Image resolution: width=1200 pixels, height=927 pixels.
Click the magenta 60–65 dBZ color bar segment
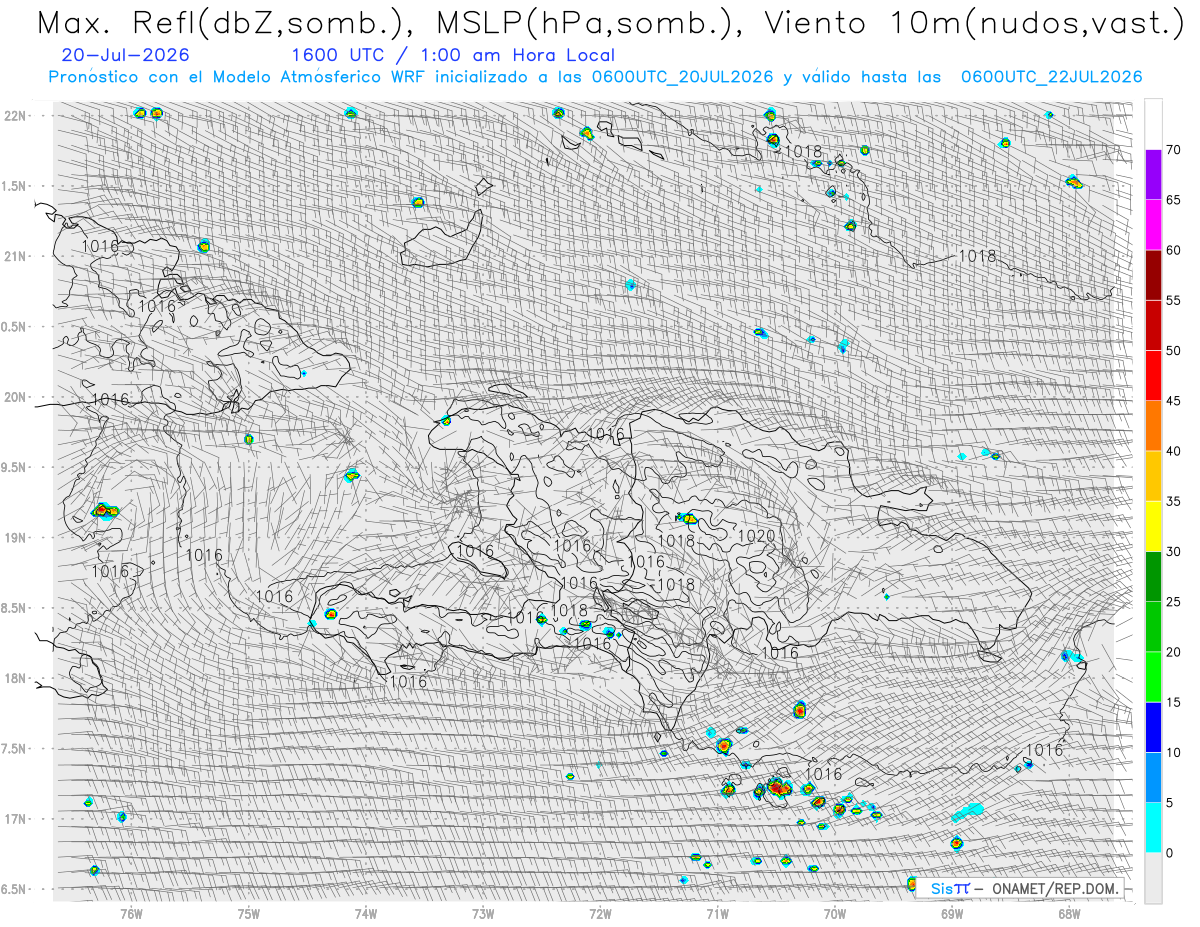point(1153,225)
